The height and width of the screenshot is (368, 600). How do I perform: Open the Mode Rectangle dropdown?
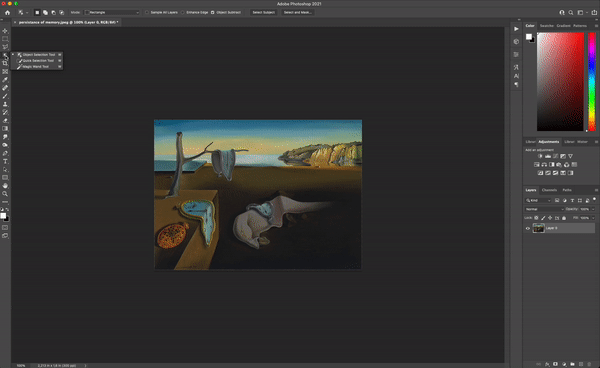click(112, 12)
